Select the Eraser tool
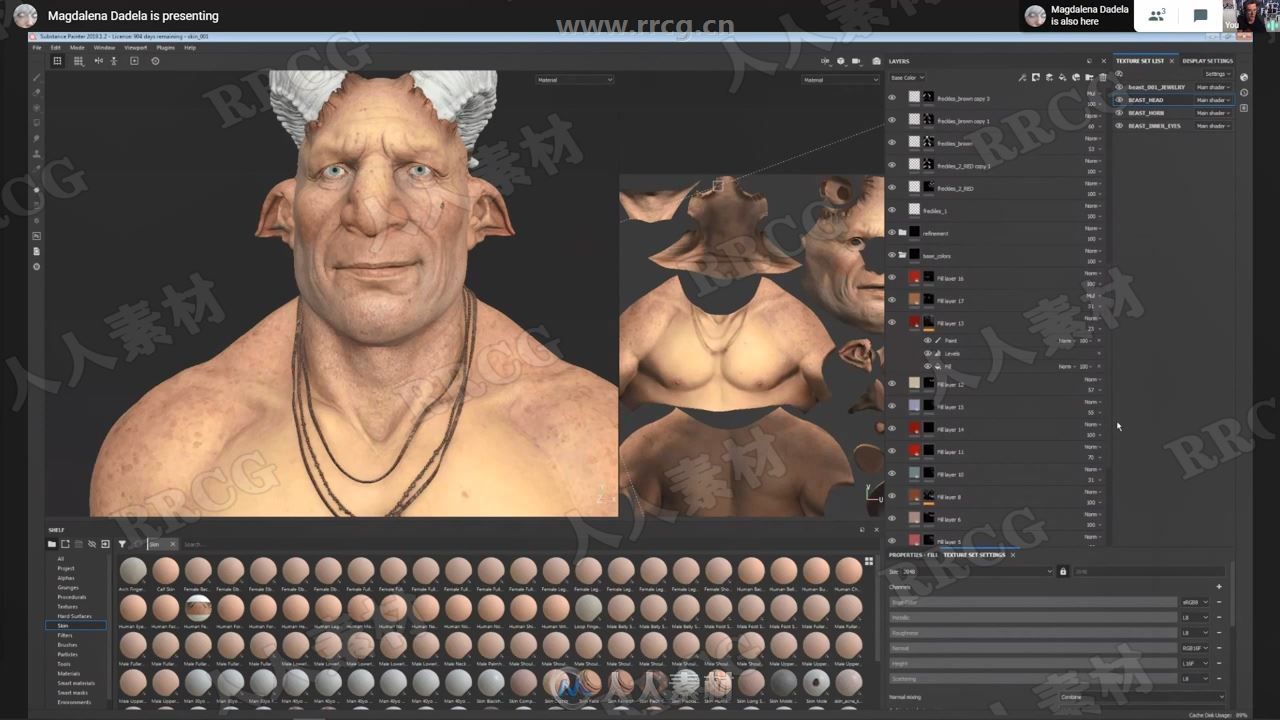The height and width of the screenshot is (720, 1280). pyautogui.click(x=36, y=93)
